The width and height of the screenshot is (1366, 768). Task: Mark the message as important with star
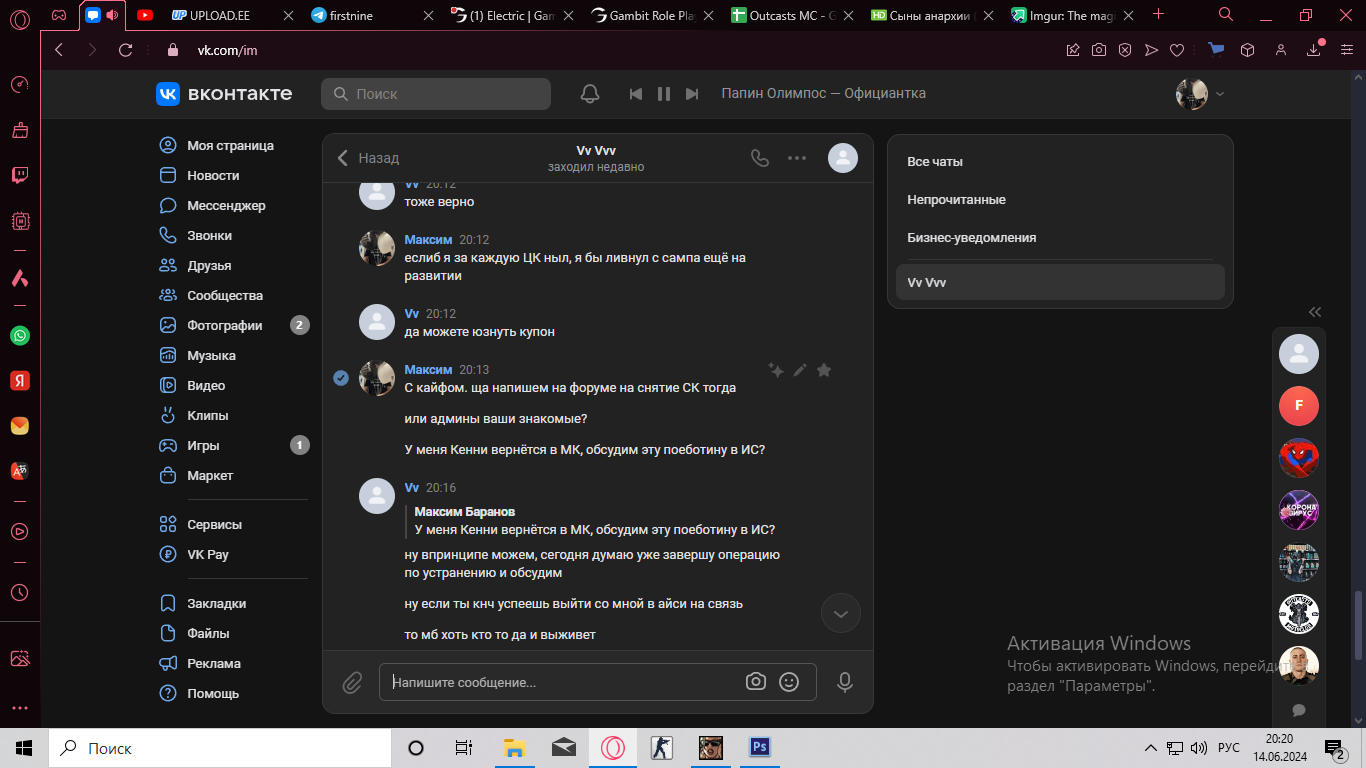point(824,370)
